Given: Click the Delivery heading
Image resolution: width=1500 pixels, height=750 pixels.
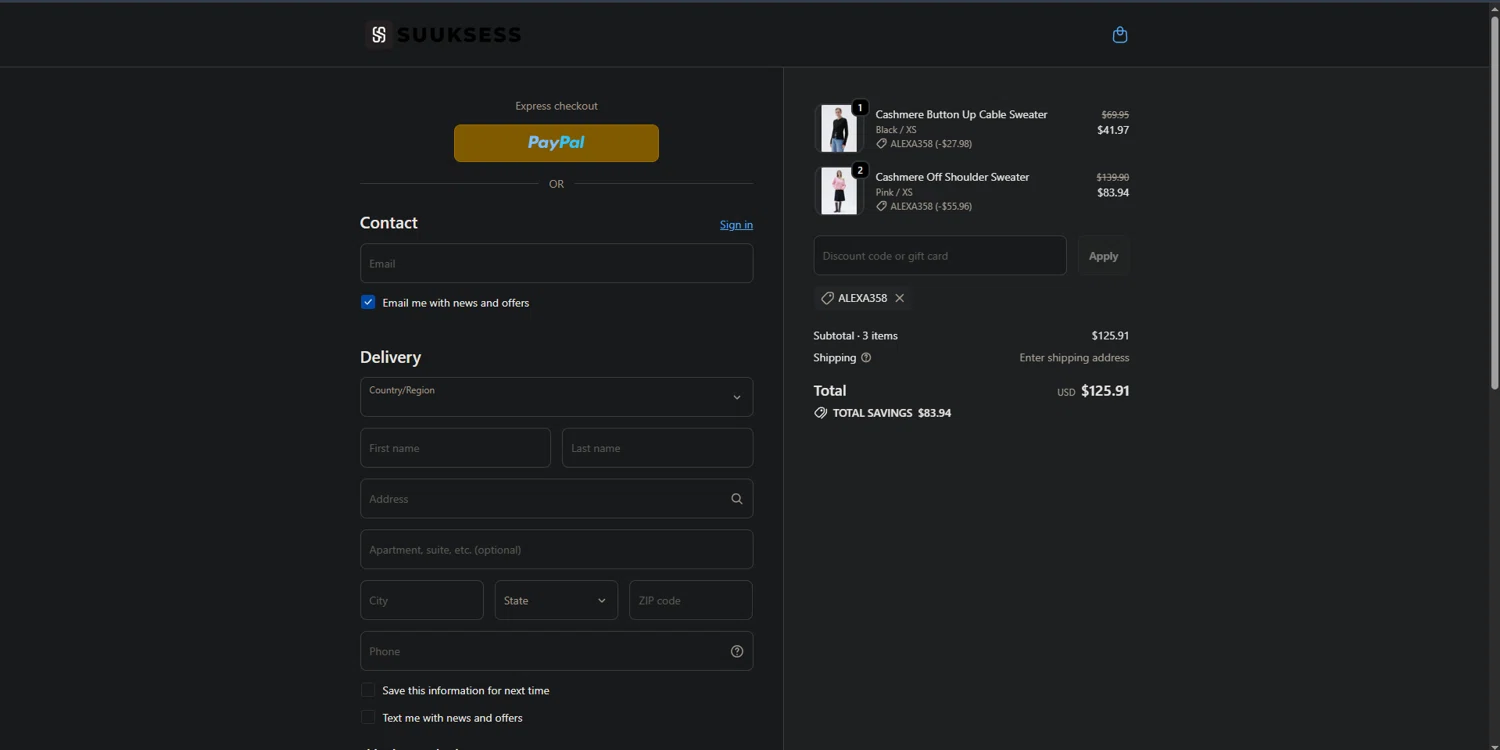Looking at the screenshot, I should coord(390,357).
